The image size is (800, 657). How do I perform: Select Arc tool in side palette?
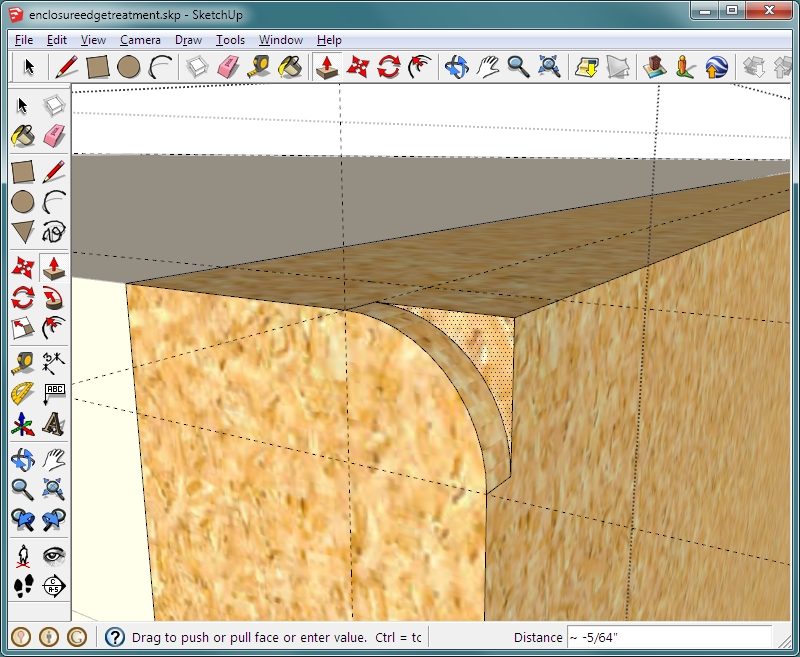point(54,202)
